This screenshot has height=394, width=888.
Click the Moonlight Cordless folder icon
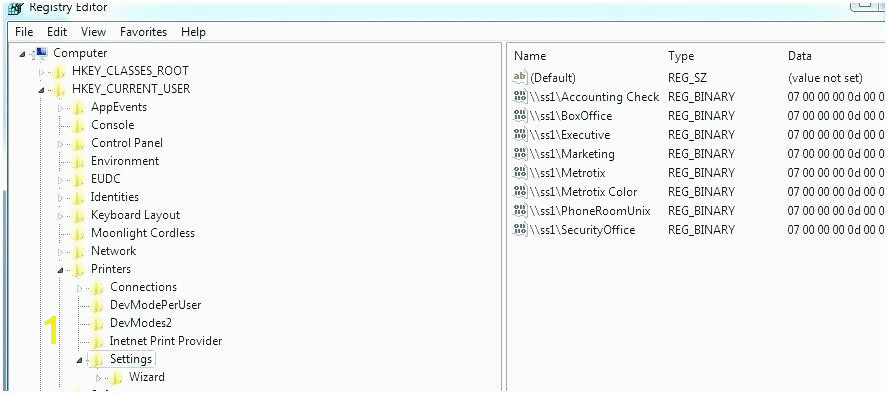(79, 233)
